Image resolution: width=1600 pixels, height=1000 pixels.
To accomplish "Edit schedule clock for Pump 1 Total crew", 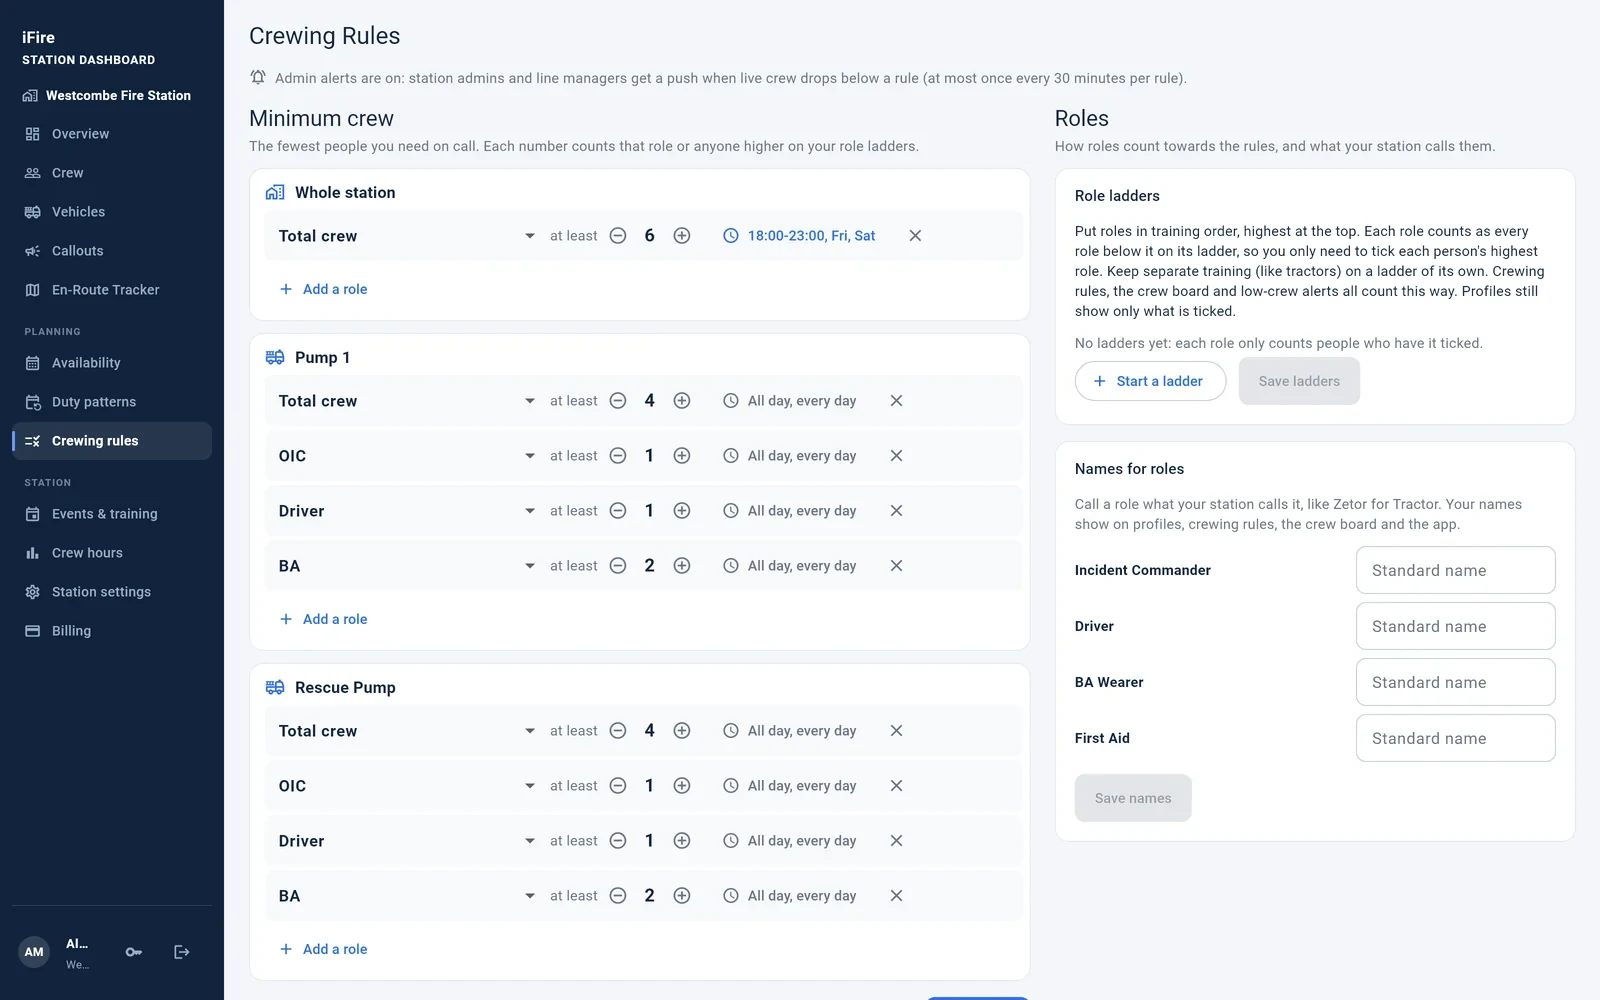I will pos(731,401).
